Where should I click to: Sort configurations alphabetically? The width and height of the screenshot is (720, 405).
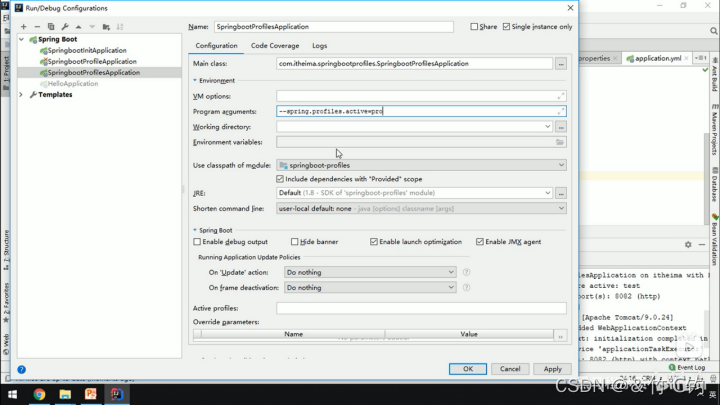tap(120, 27)
